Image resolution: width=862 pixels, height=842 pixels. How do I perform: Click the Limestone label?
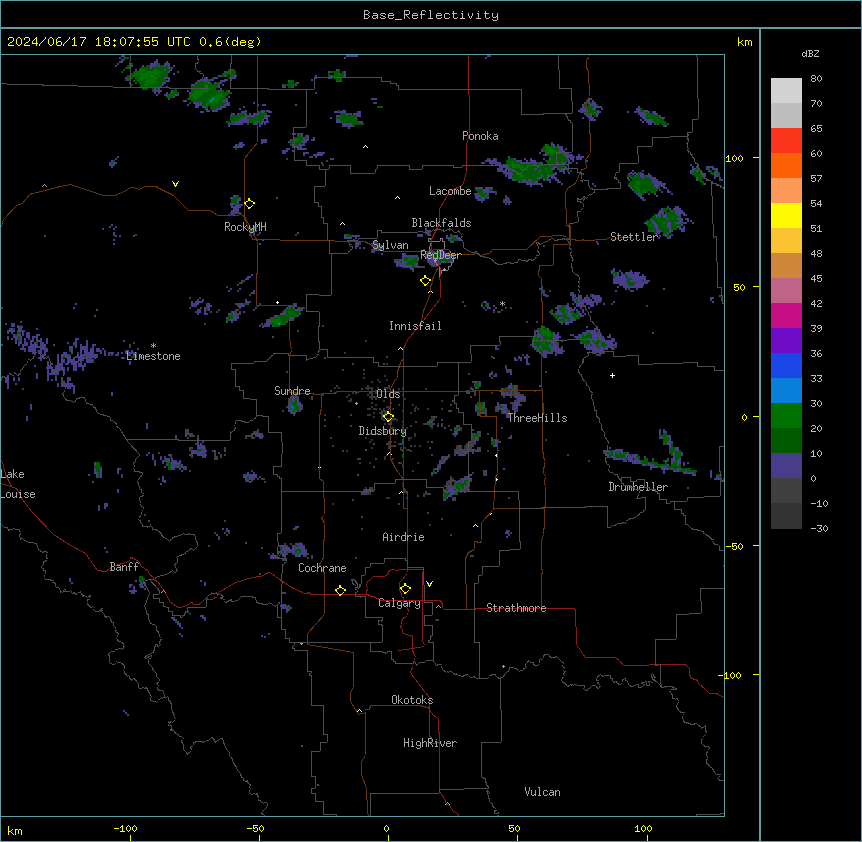[153, 356]
